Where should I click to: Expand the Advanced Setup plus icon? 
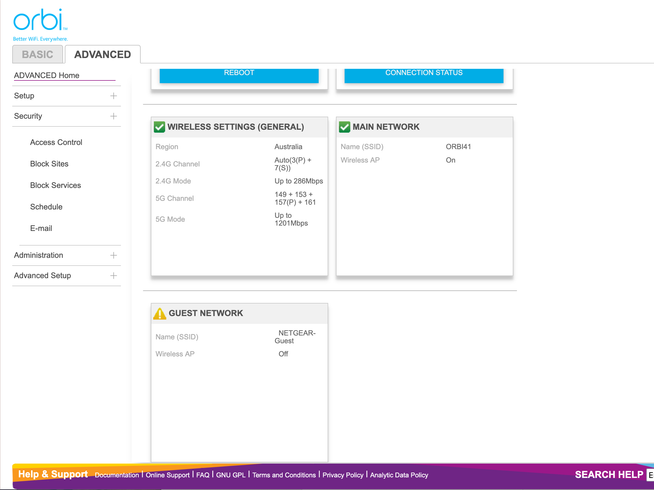[113, 275]
